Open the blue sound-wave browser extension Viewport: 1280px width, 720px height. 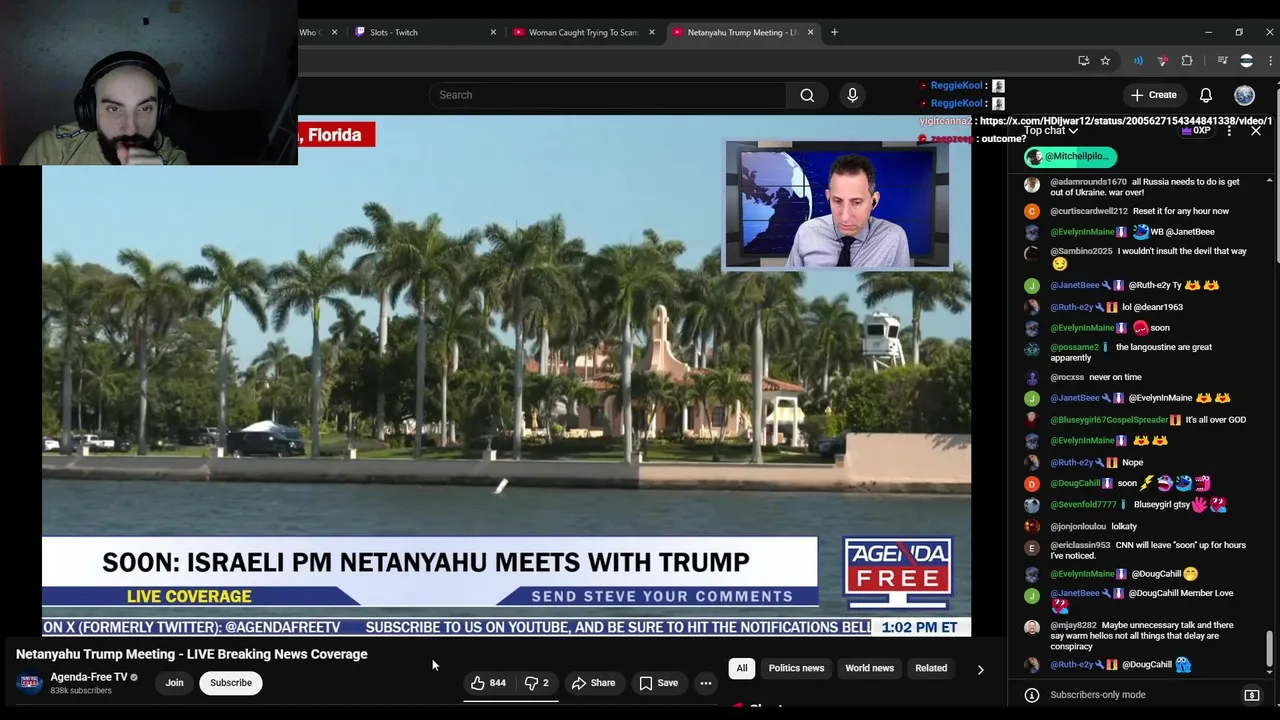tap(1138, 61)
